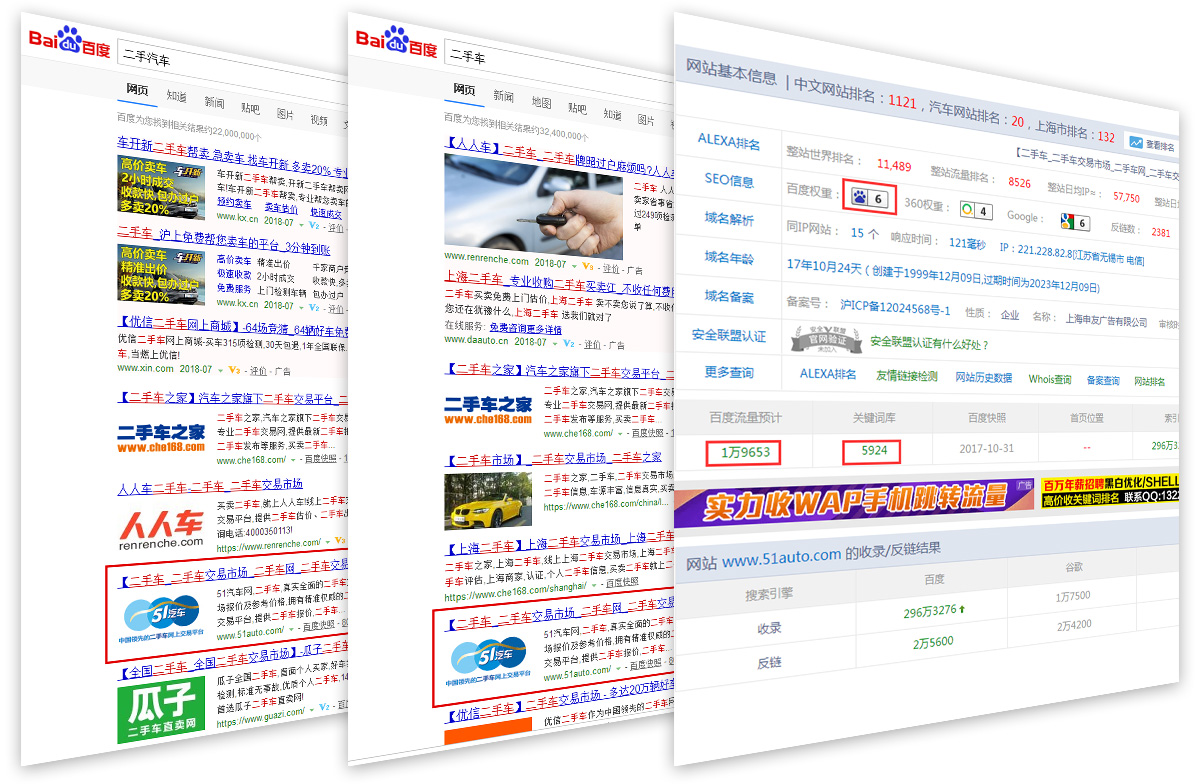Select the SEO信息 side tab
The height and width of the screenshot is (784, 1200).
click(729, 179)
